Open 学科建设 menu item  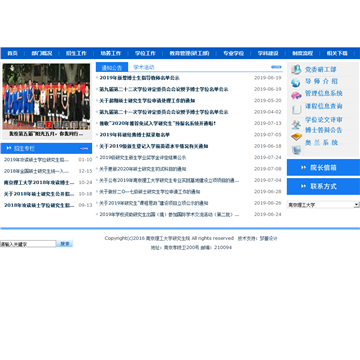[268, 53]
